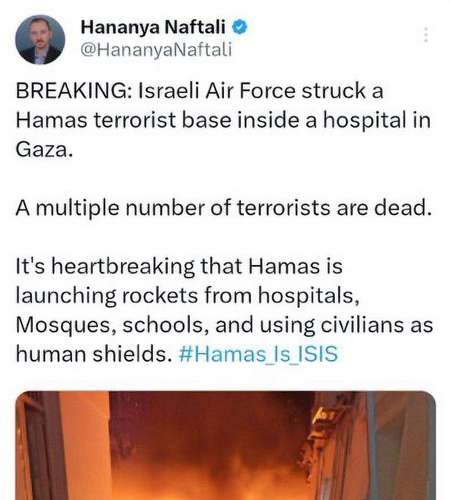This screenshot has height=500, width=450.
Task: Click the line 'It's heartbreaking that Hamas is'
Action: click(179, 266)
